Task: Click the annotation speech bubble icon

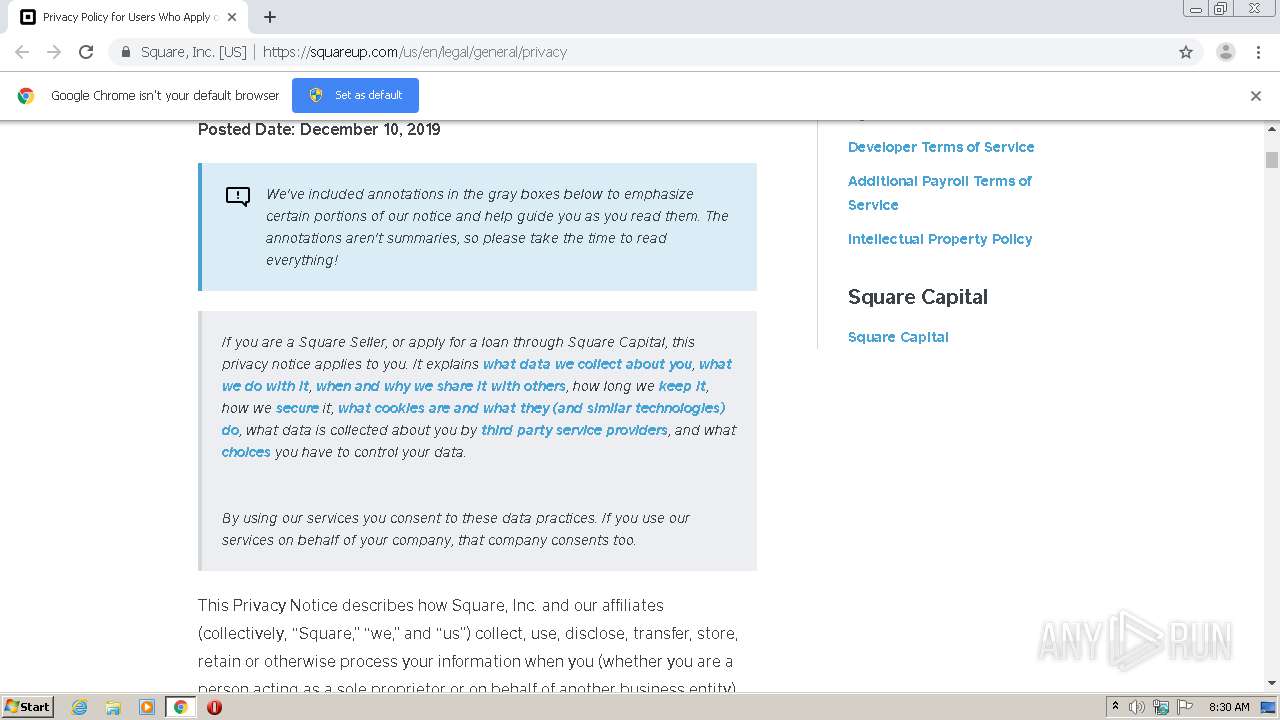Action: tap(238, 196)
